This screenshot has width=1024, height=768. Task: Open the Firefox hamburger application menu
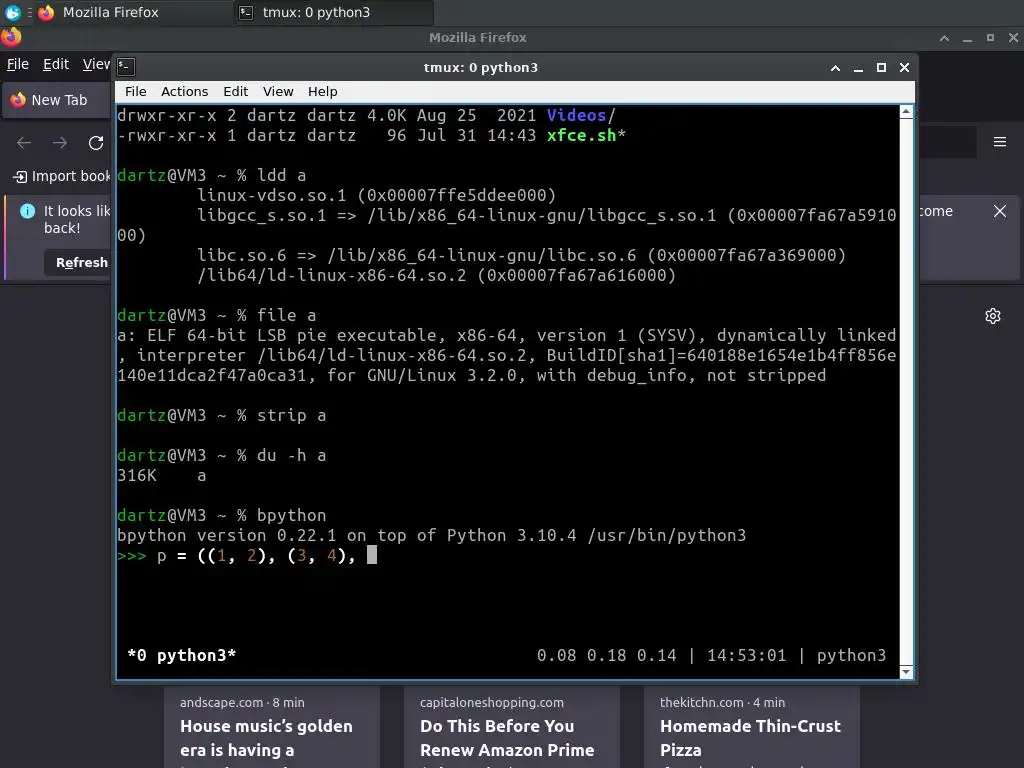[x=1000, y=142]
